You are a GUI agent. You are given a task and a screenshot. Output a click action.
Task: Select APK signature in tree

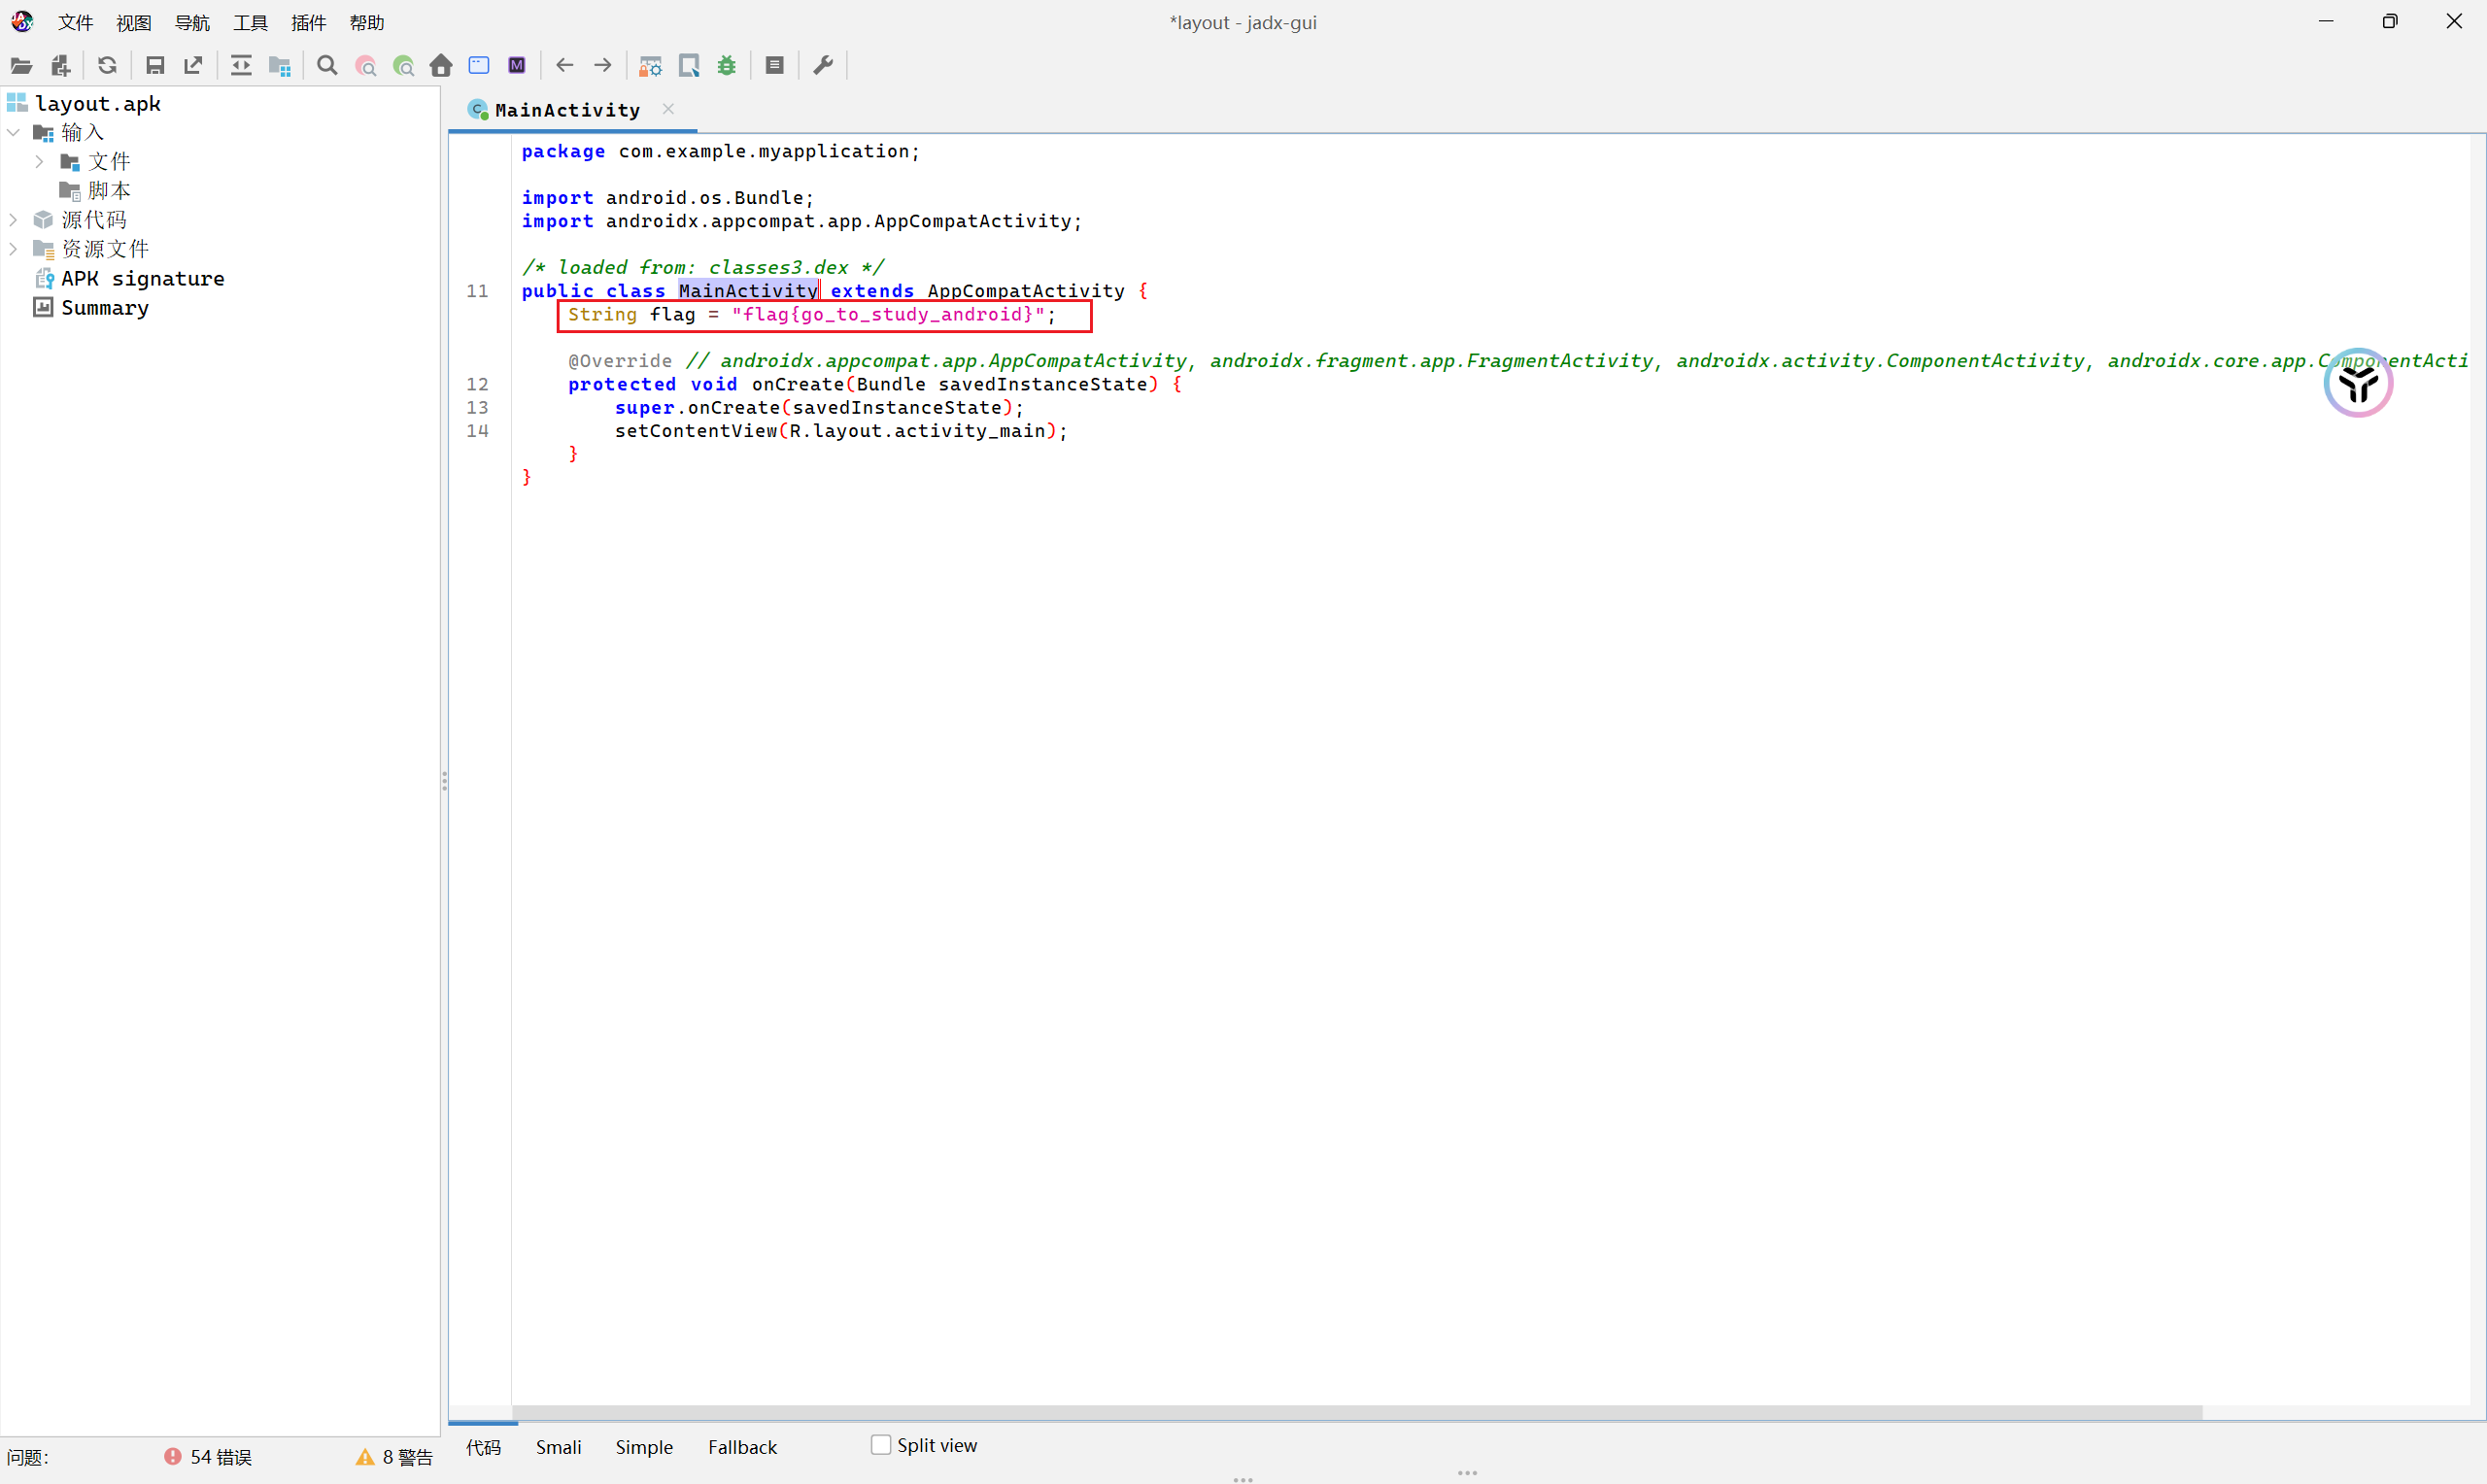142,279
